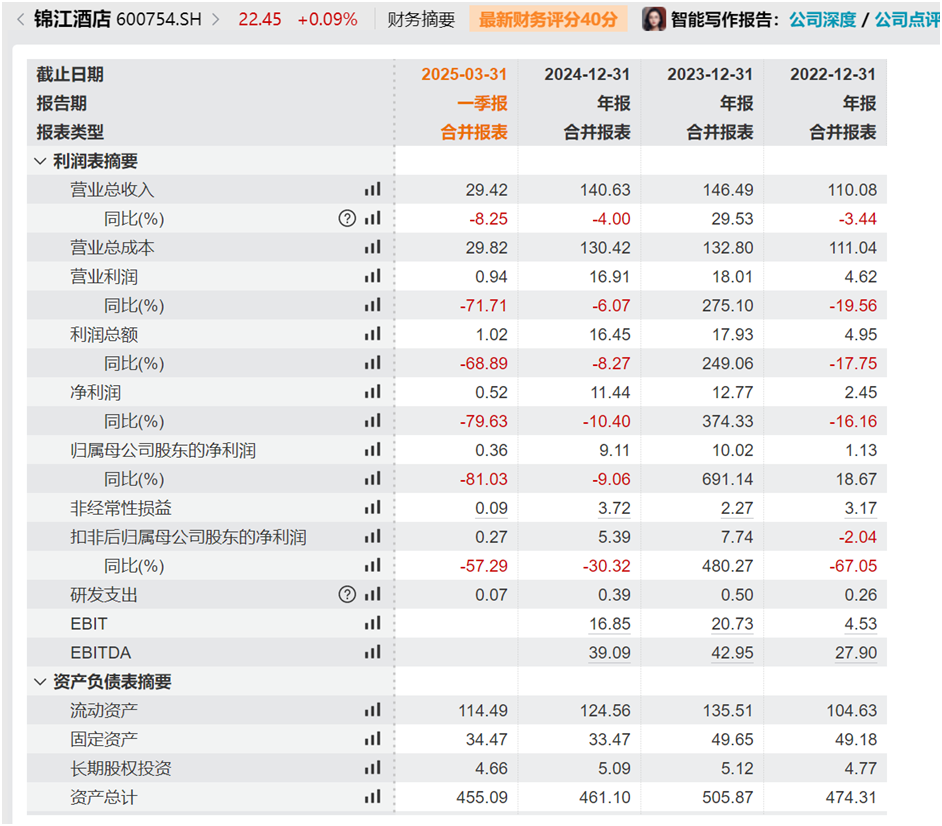Viewport: 942px width, 826px height.
Task: Select the 2023-12-31 column header
Action: tap(710, 74)
